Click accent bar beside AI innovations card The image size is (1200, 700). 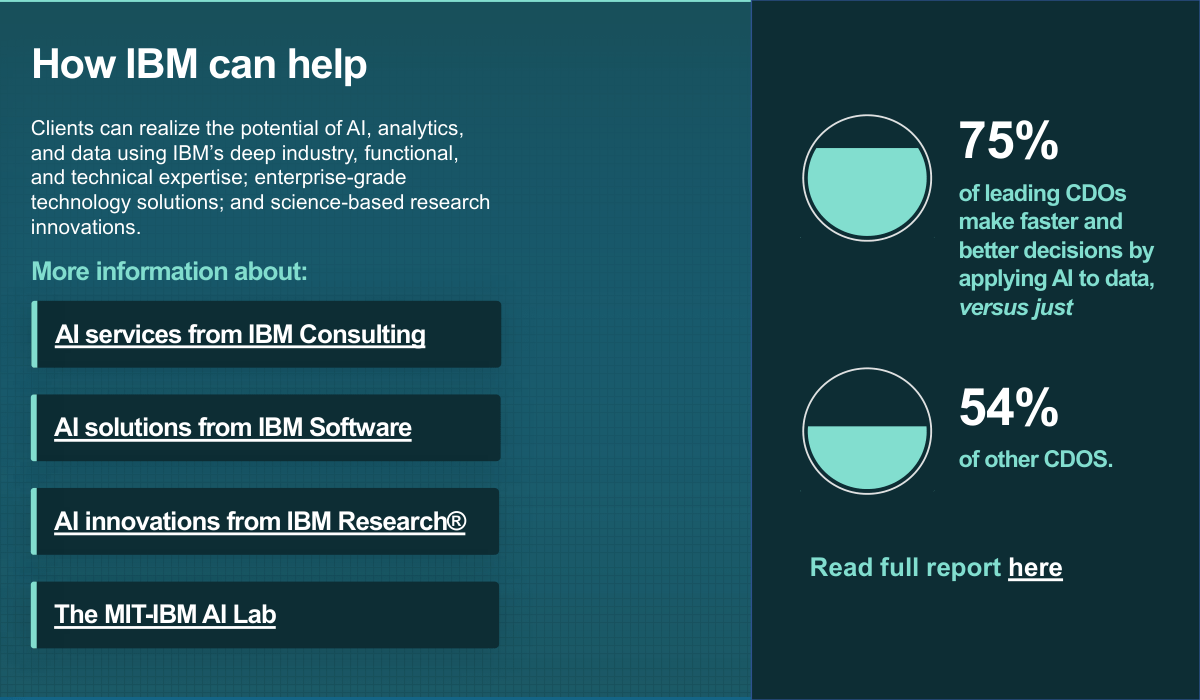(34, 521)
